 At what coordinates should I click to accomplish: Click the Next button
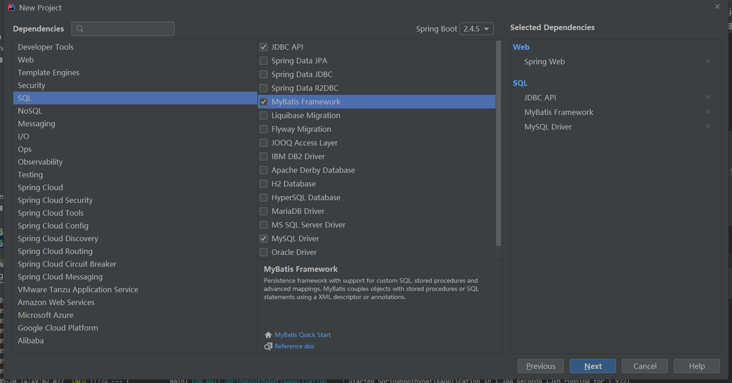[x=592, y=366]
